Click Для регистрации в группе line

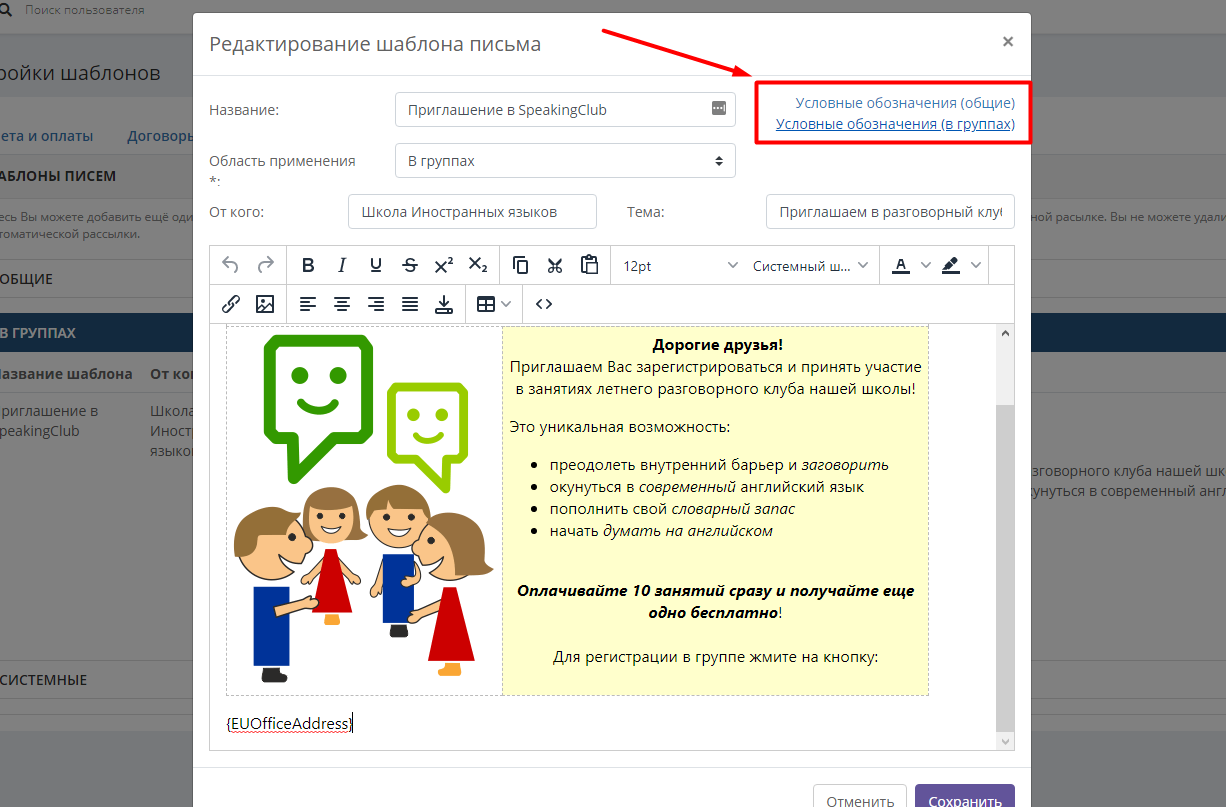click(715, 657)
